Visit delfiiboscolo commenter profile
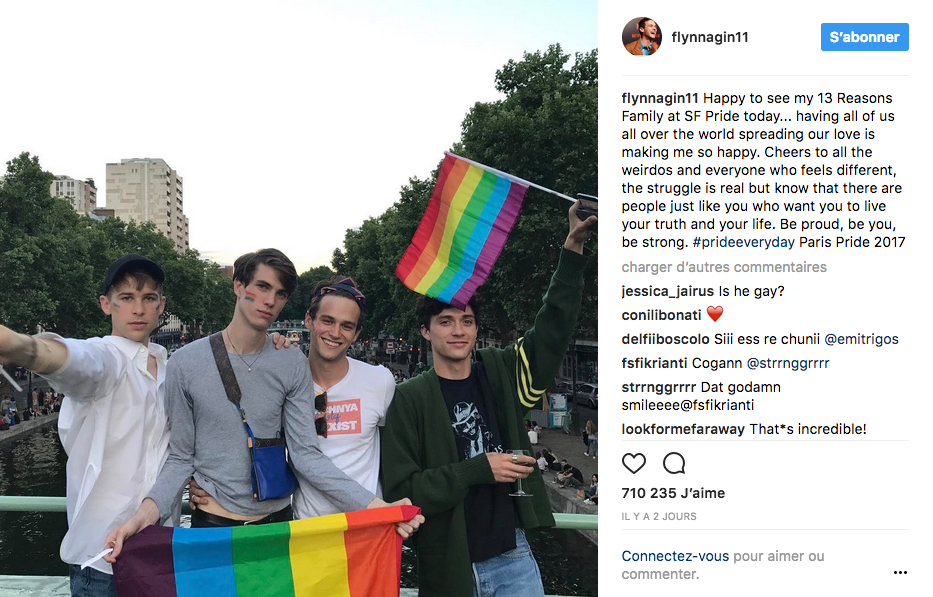The height and width of the screenshot is (597, 933). tap(665, 339)
